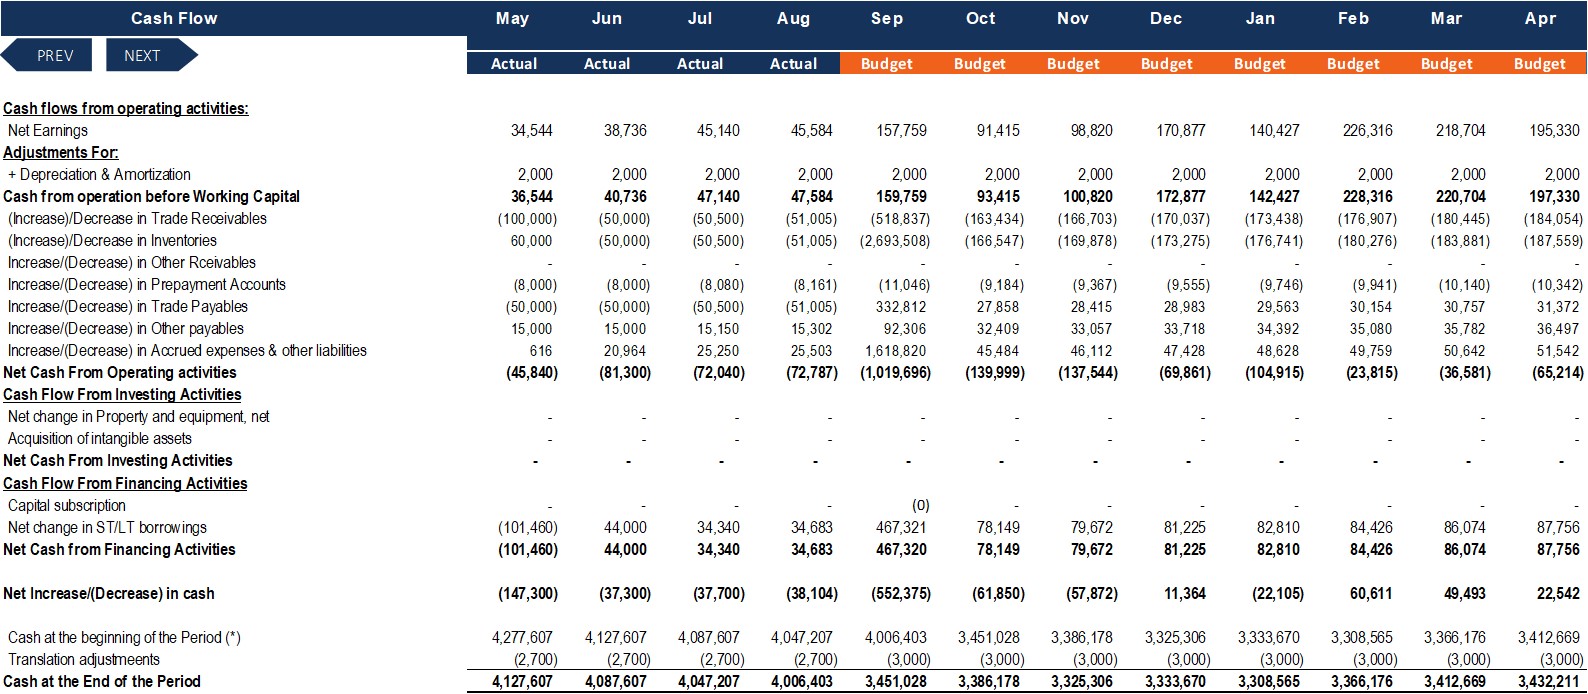This screenshot has width=1588, height=694.
Task: Click Sep Accrued expenses value 1,618,820
Action: pyautogui.click(x=897, y=350)
